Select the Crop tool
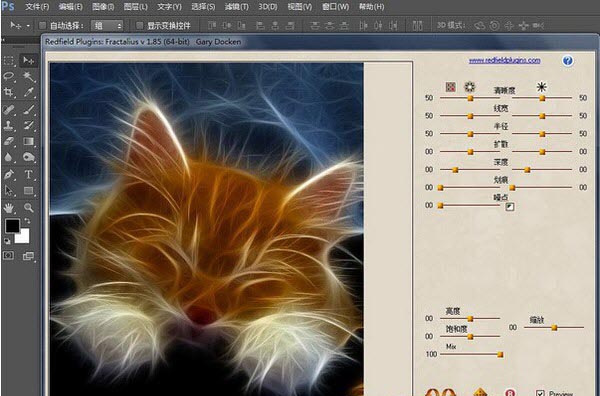Image resolution: width=600 pixels, height=396 pixels. coord(8,92)
